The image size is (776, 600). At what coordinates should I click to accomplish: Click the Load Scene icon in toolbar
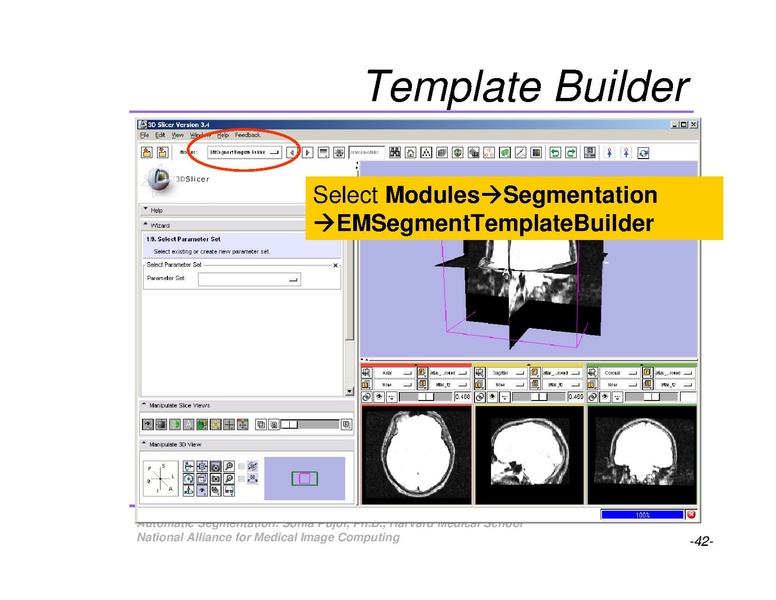pyautogui.click(x=147, y=152)
